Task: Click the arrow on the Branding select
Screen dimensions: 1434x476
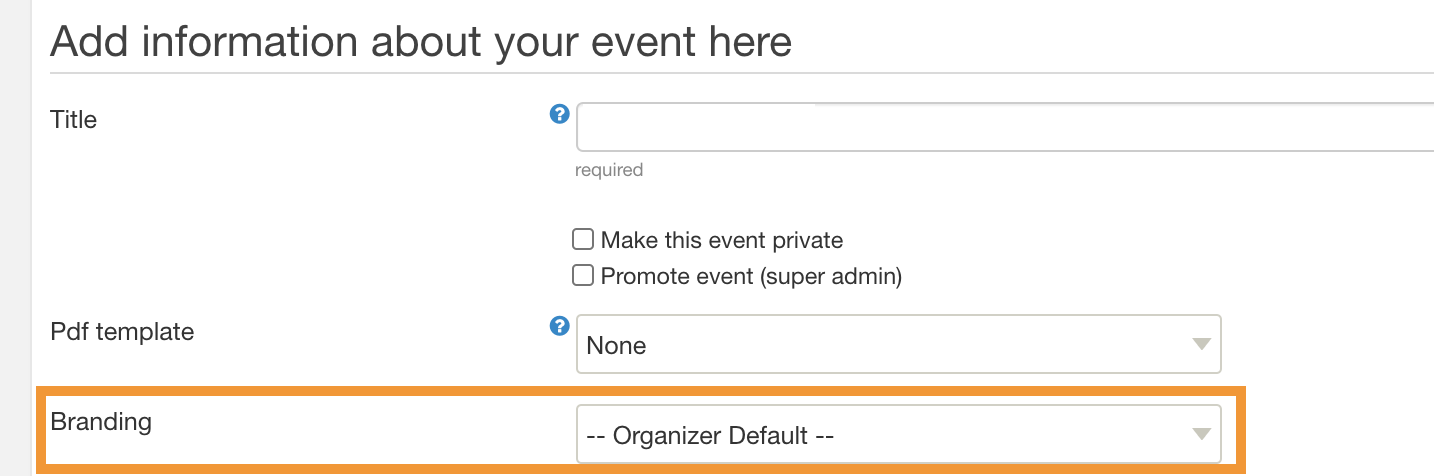Action: [x=1200, y=434]
